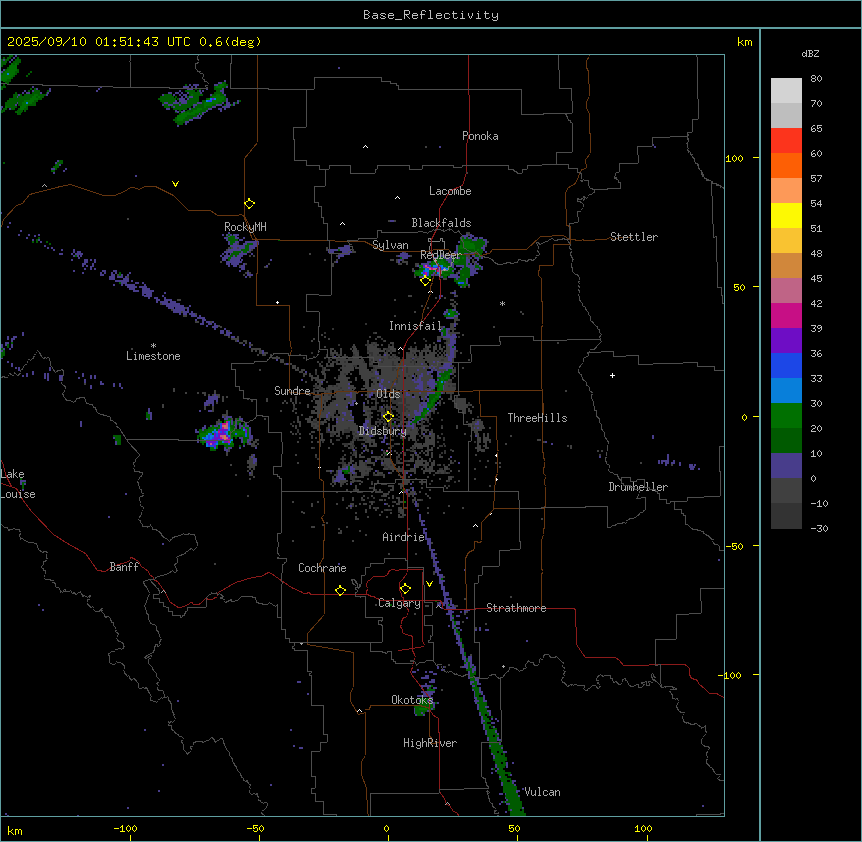Click the yellow diamond marker near RockyMH
The height and width of the screenshot is (842, 862).
coord(250,204)
